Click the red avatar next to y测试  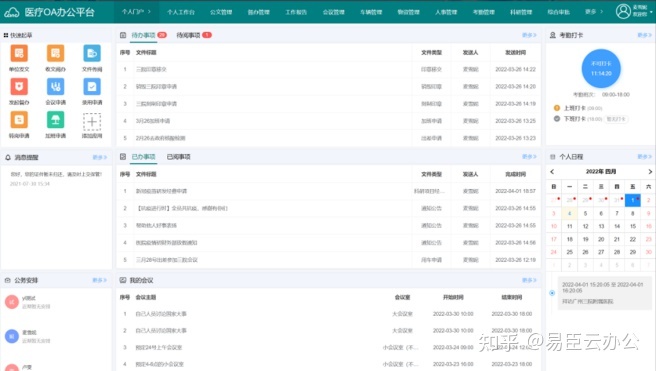(x=12, y=302)
